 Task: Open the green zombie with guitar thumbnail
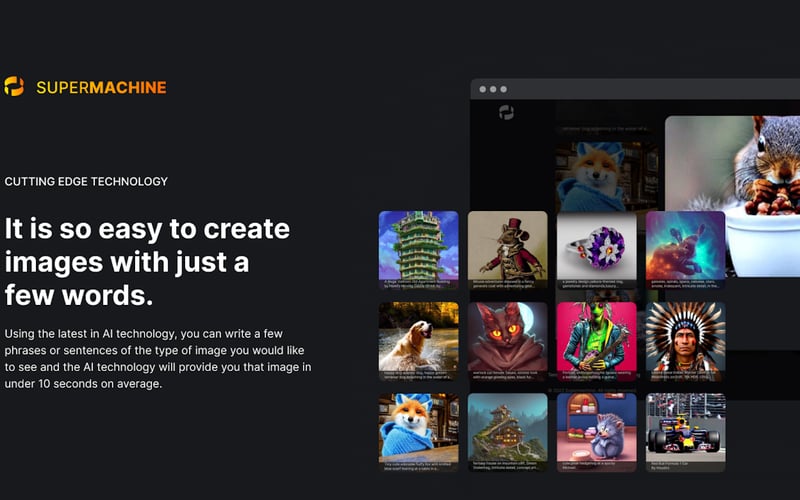tap(596, 341)
